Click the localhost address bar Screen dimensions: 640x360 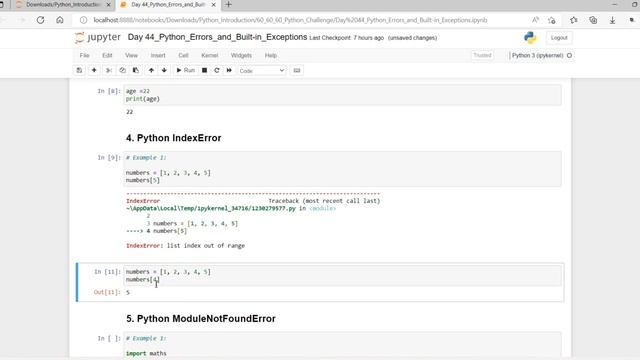coord(290,20)
